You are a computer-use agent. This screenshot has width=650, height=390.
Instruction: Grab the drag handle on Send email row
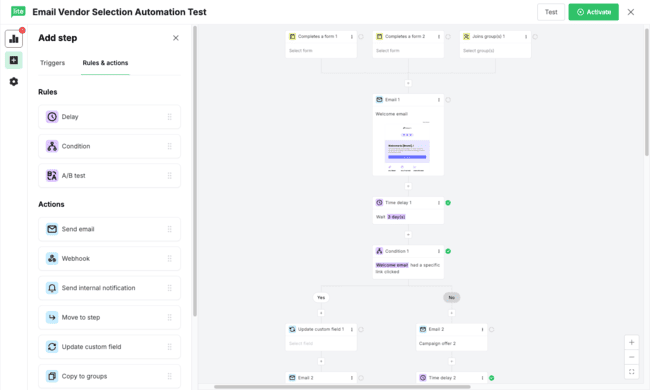point(170,229)
